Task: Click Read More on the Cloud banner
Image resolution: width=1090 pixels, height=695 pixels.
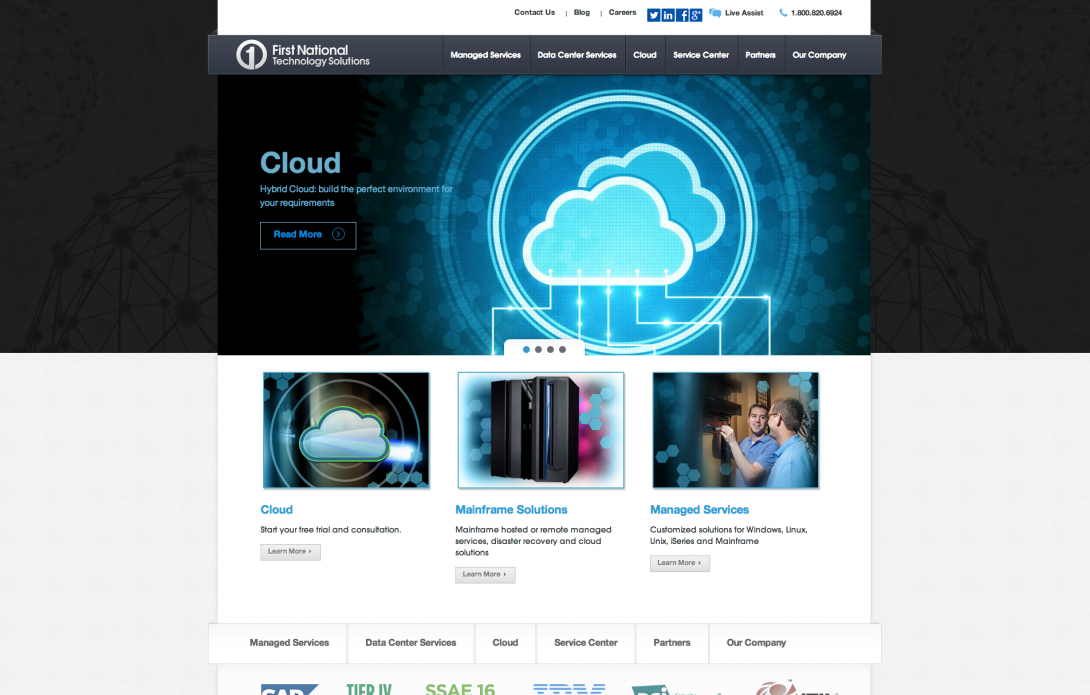Action: coord(307,235)
